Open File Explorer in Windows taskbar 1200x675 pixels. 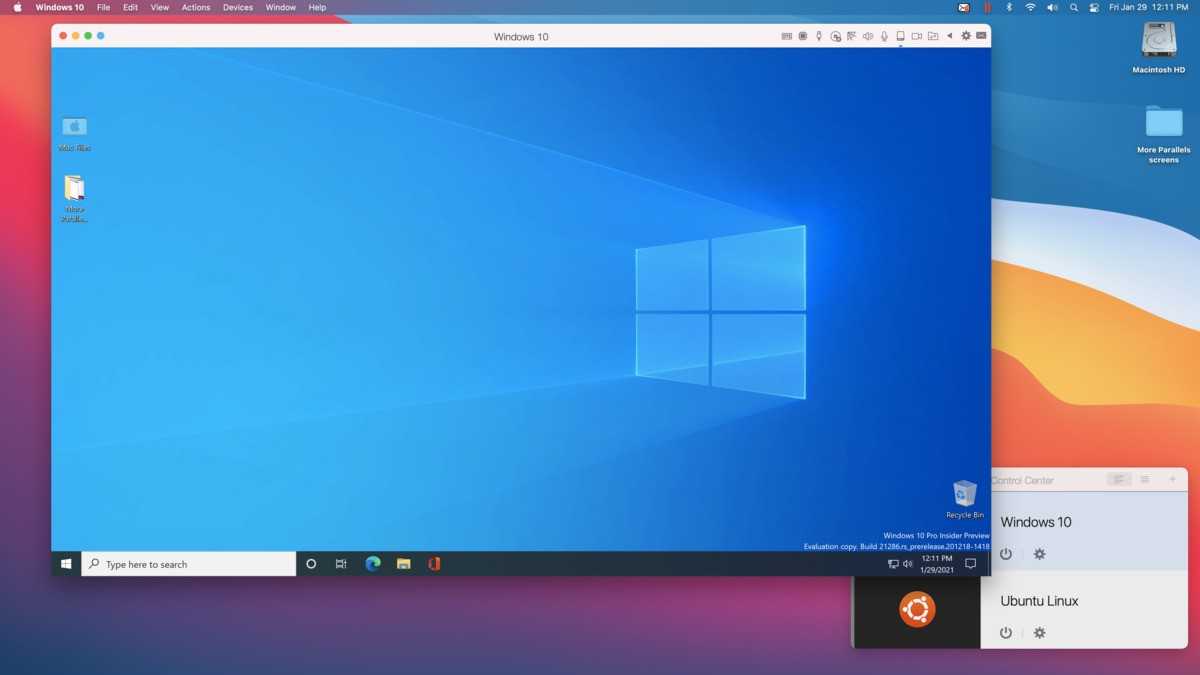404,564
